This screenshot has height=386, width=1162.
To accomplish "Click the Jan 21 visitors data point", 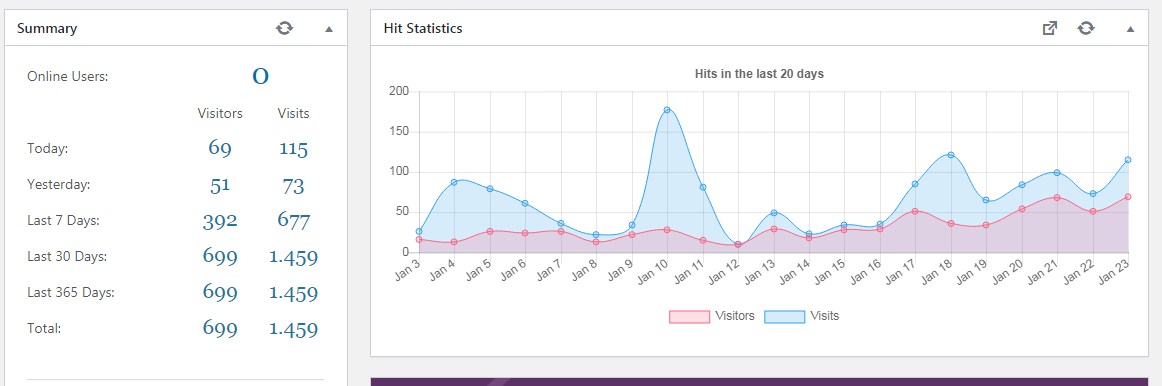I will coord(1057,198).
